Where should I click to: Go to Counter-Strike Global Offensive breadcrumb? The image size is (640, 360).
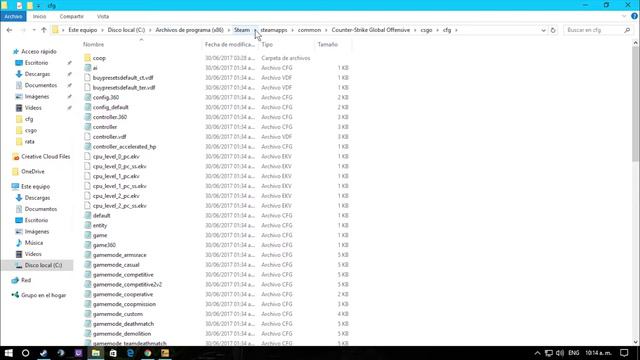coord(371,30)
